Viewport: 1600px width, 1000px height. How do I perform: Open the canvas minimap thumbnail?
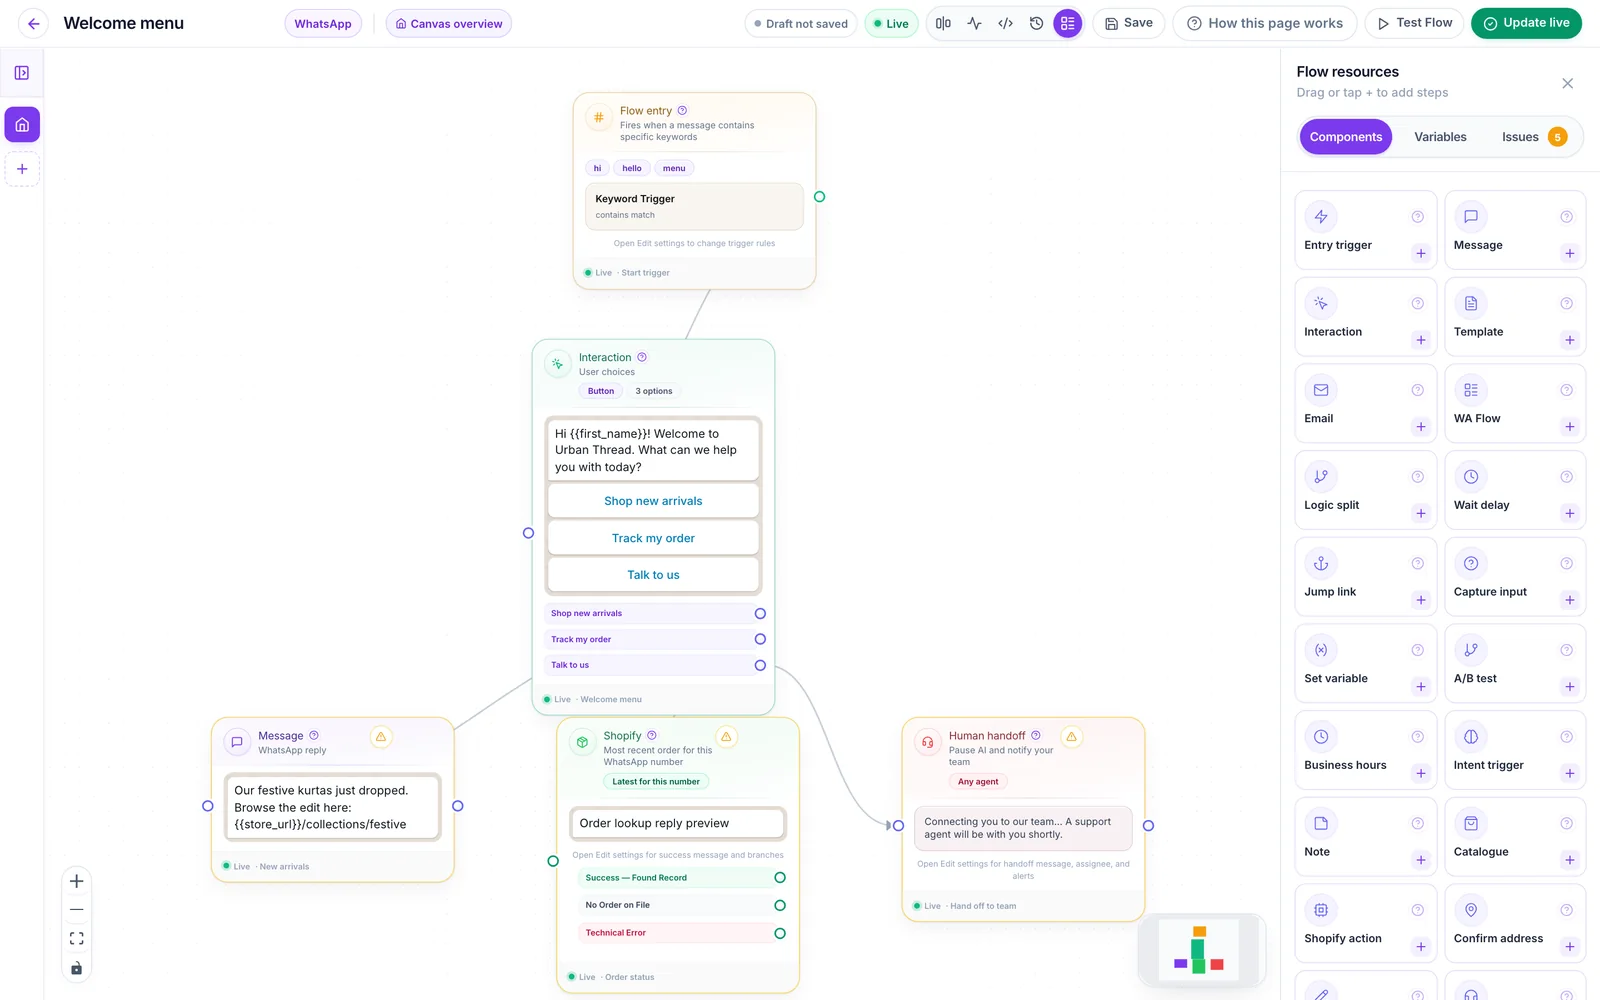1201,950
